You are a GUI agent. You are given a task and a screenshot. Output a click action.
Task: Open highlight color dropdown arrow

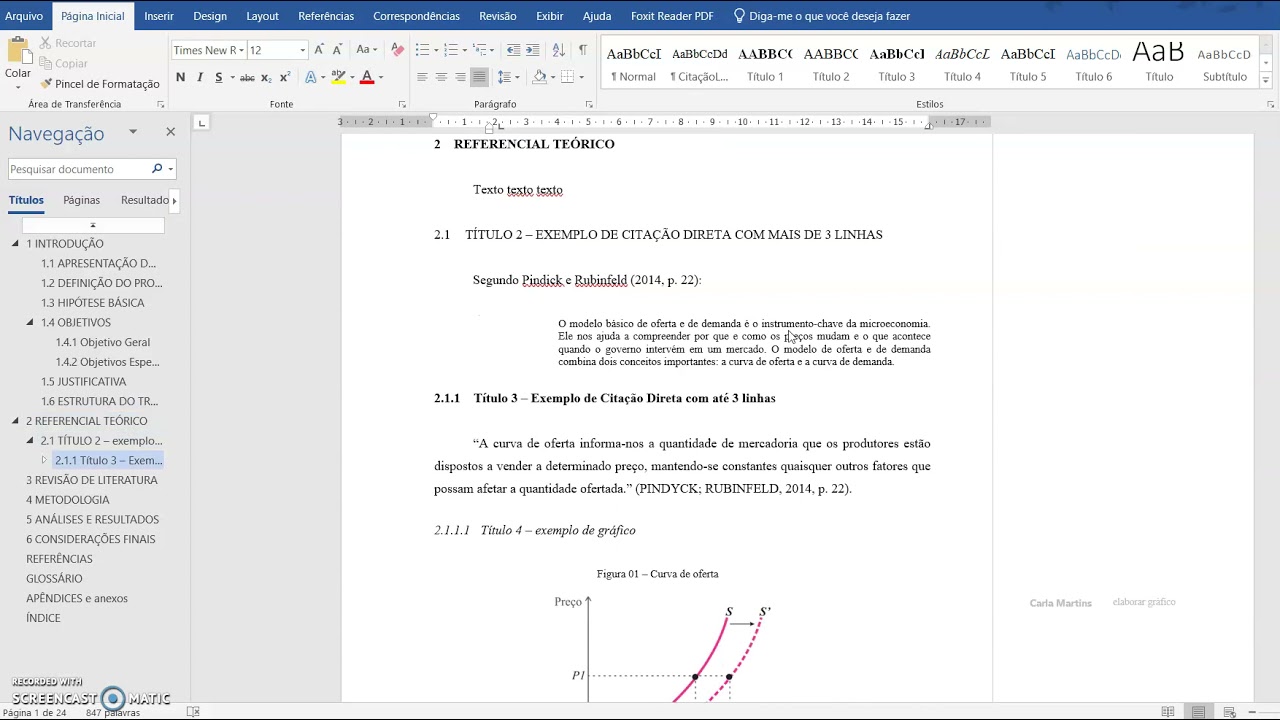click(352, 77)
